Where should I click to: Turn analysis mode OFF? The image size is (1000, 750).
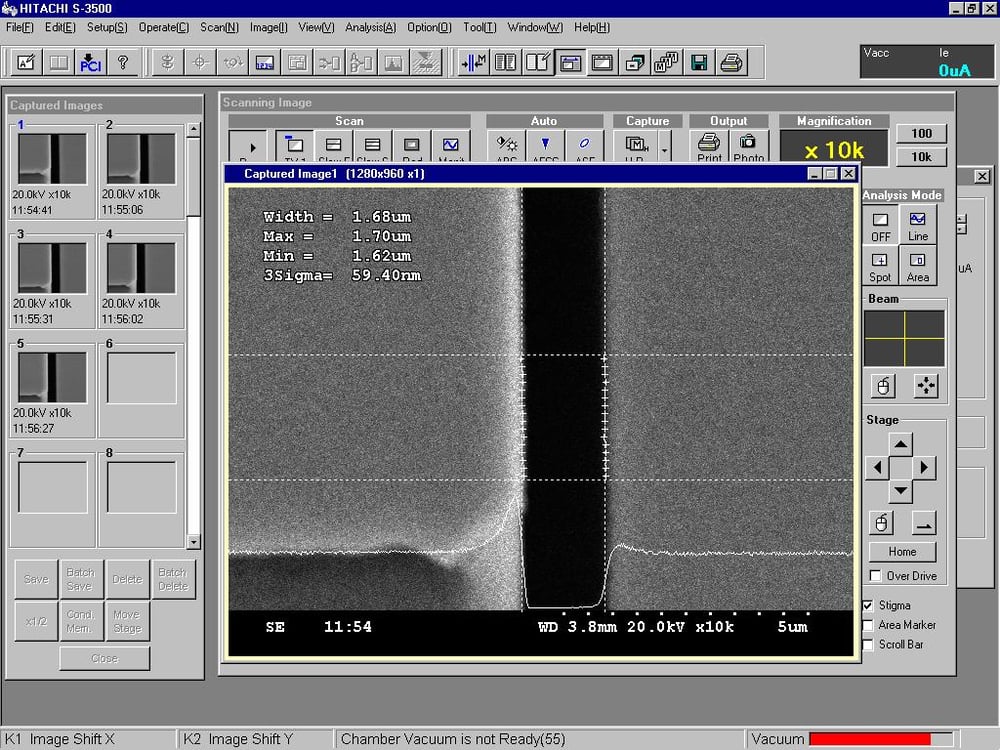[x=880, y=225]
